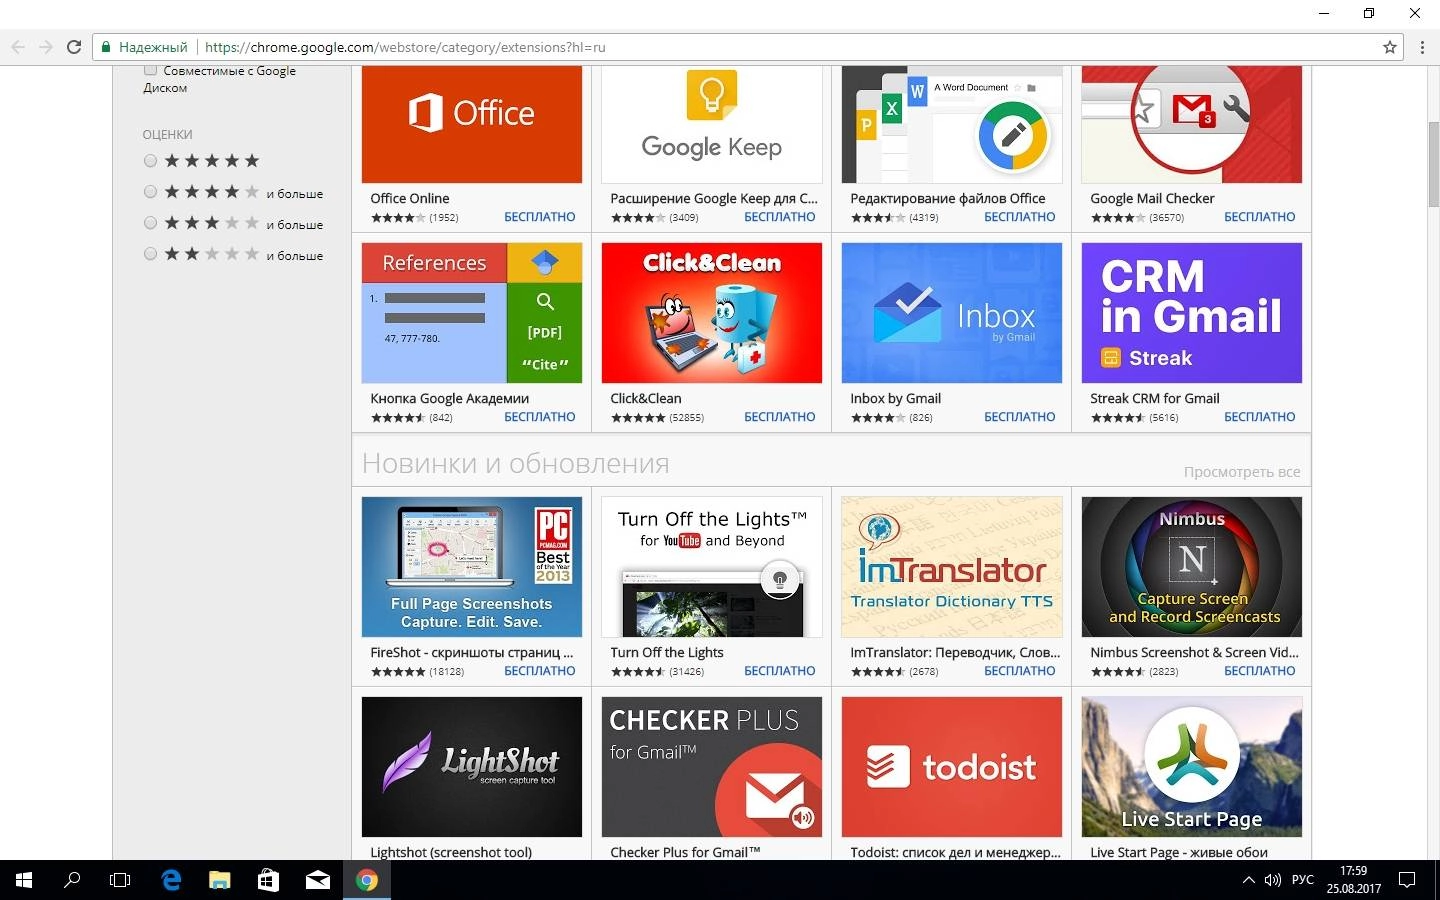The width and height of the screenshot is (1440, 900).
Task: Launch Microsoft Edge from taskbar
Action: point(171,880)
